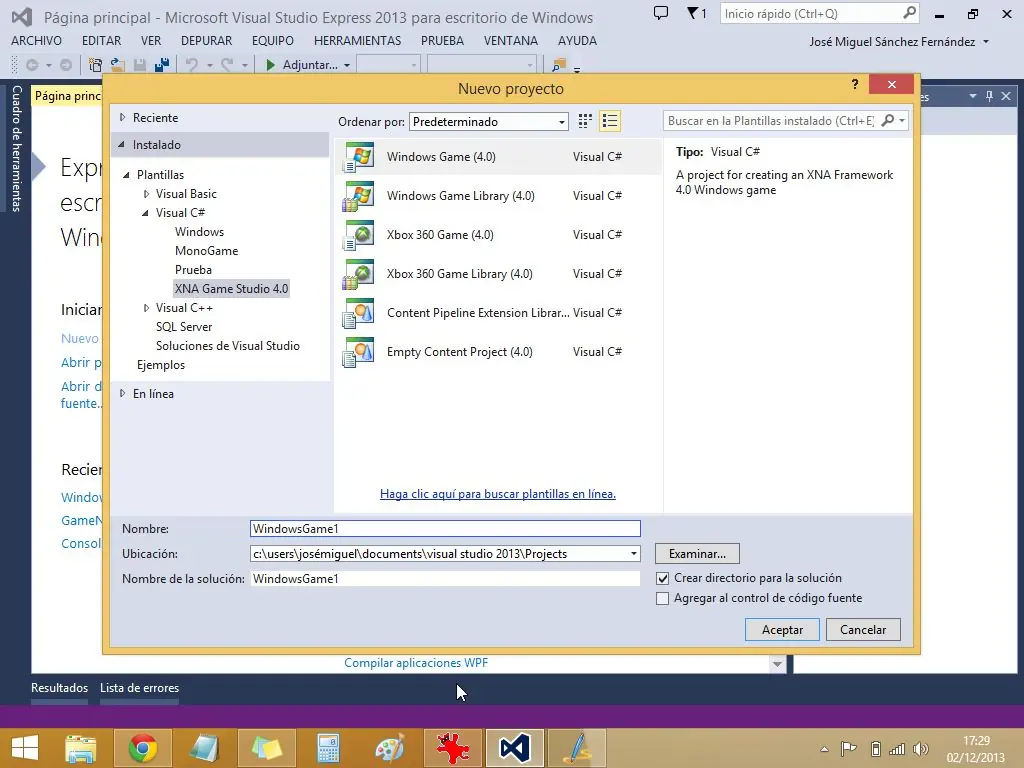
Task: Open Google Chrome from the taskbar
Action: (x=143, y=748)
